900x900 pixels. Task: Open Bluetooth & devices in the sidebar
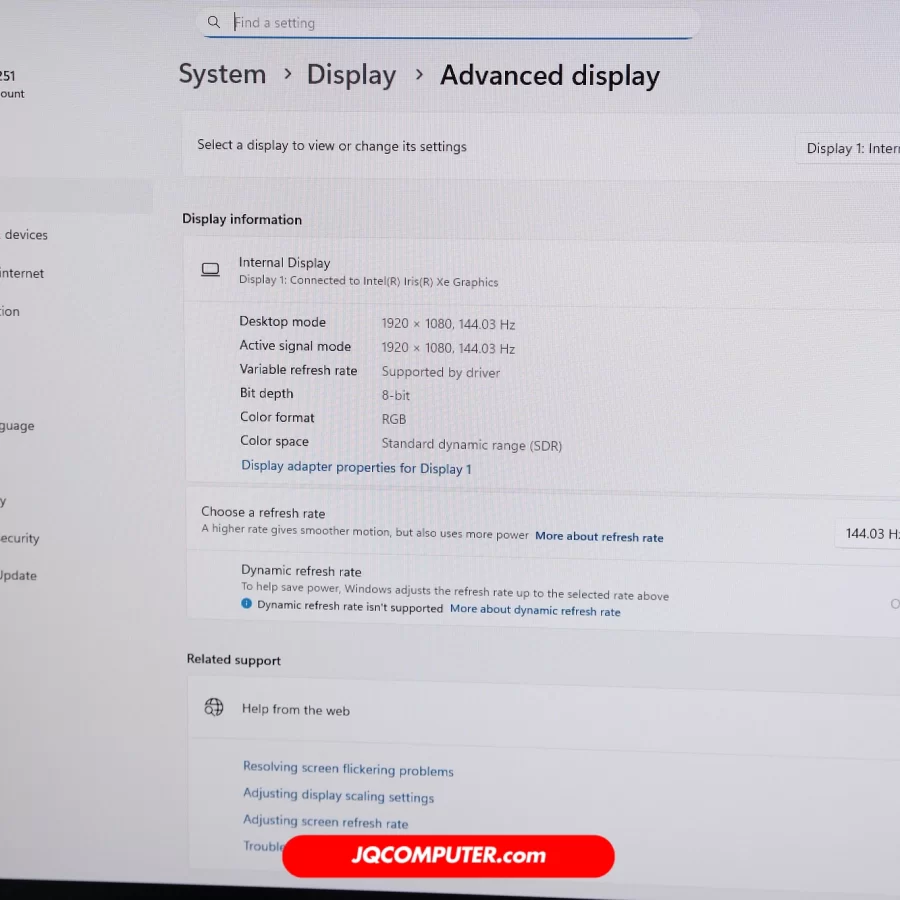click(26, 235)
